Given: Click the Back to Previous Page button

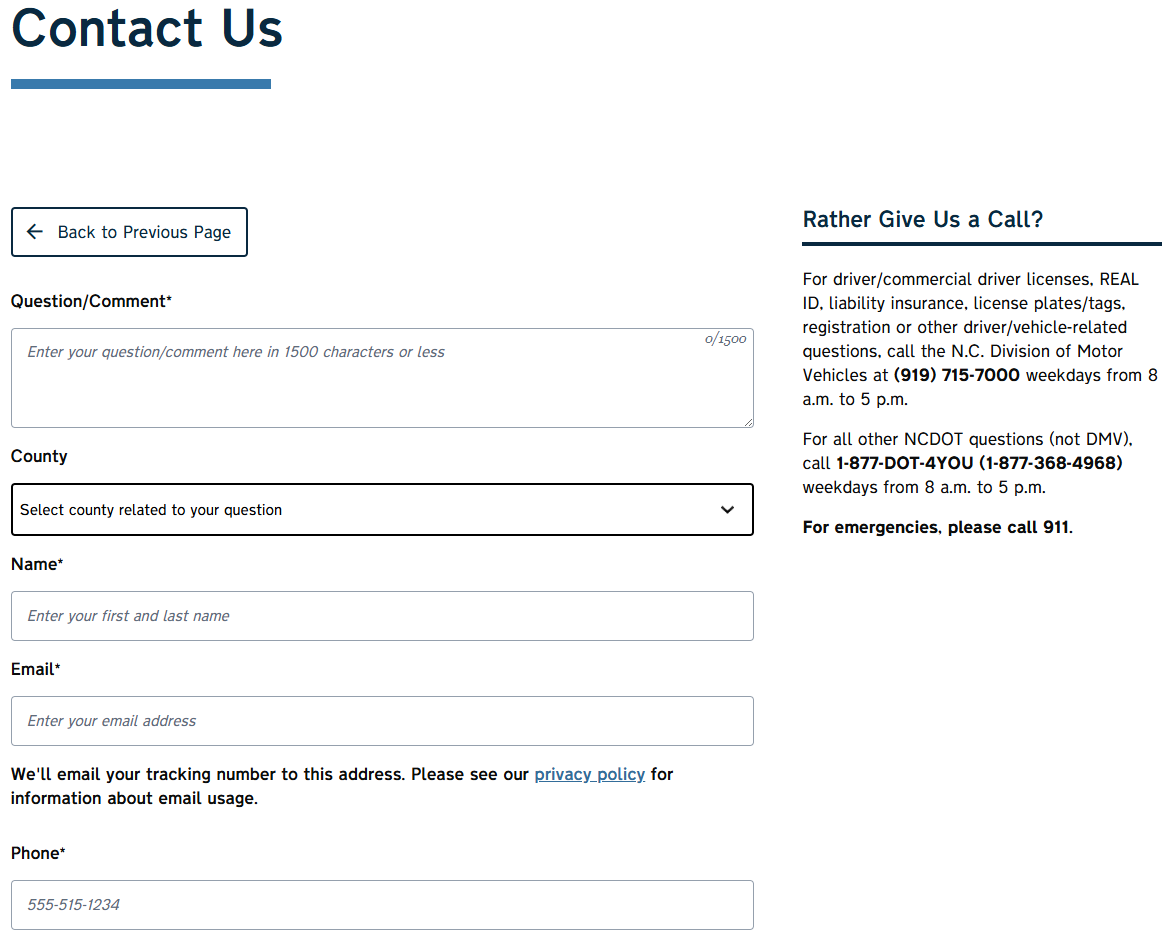Looking at the screenshot, I should coord(129,231).
